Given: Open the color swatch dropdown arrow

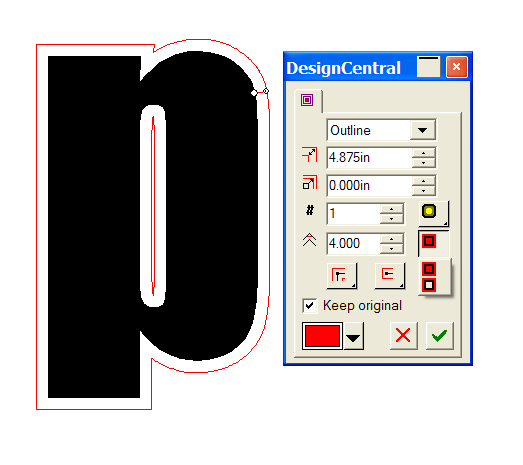Looking at the screenshot, I should (x=353, y=337).
